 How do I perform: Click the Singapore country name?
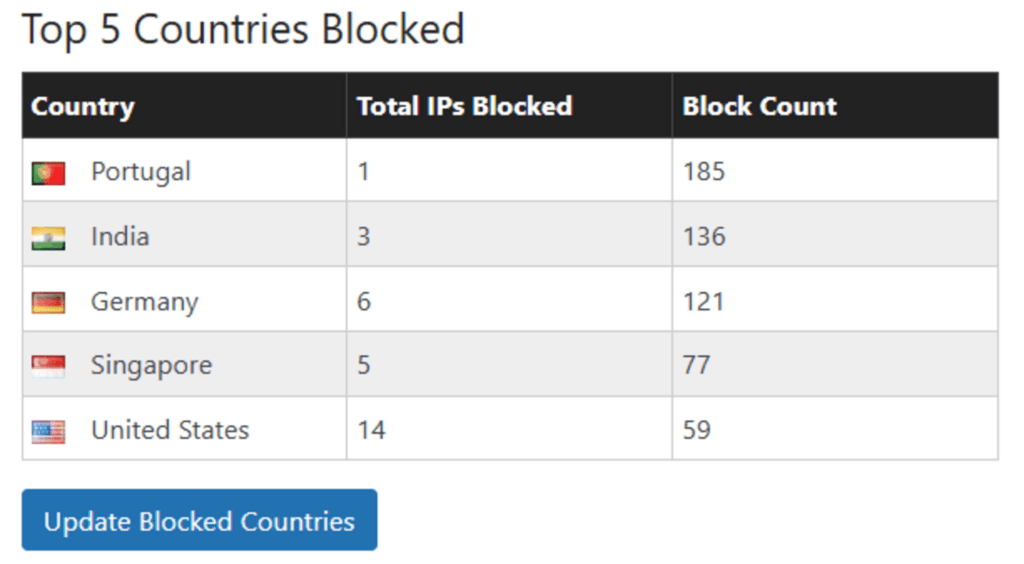(151, 365)
